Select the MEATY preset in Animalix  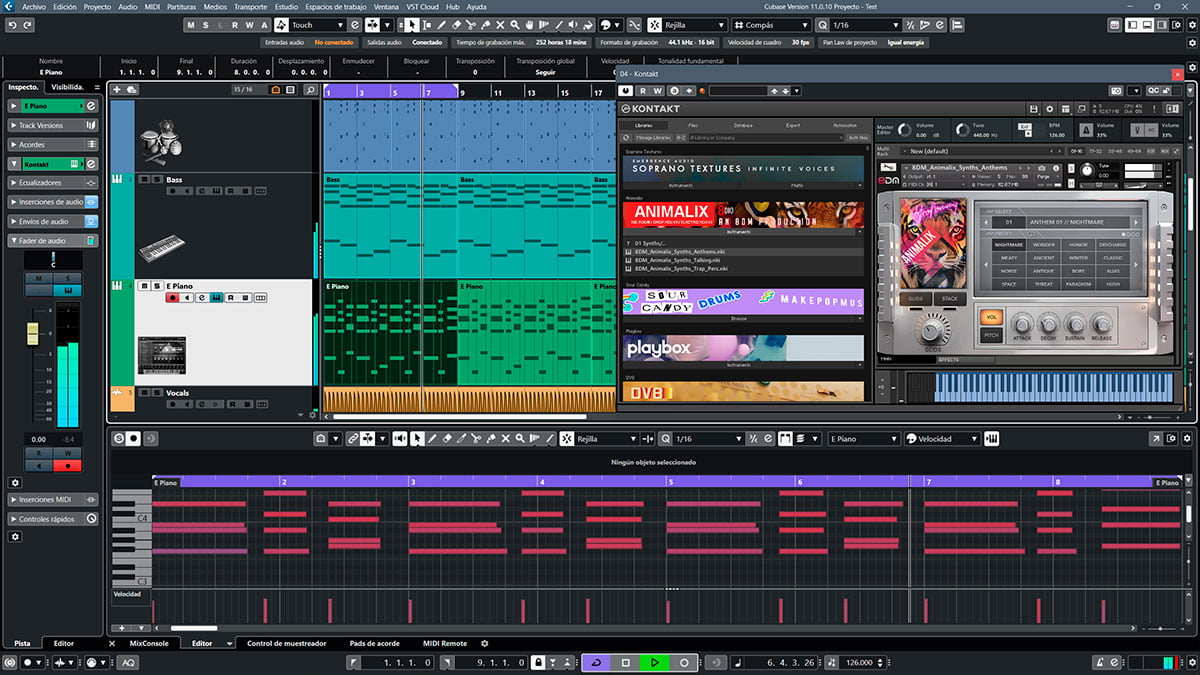[x=1009, y=258]
